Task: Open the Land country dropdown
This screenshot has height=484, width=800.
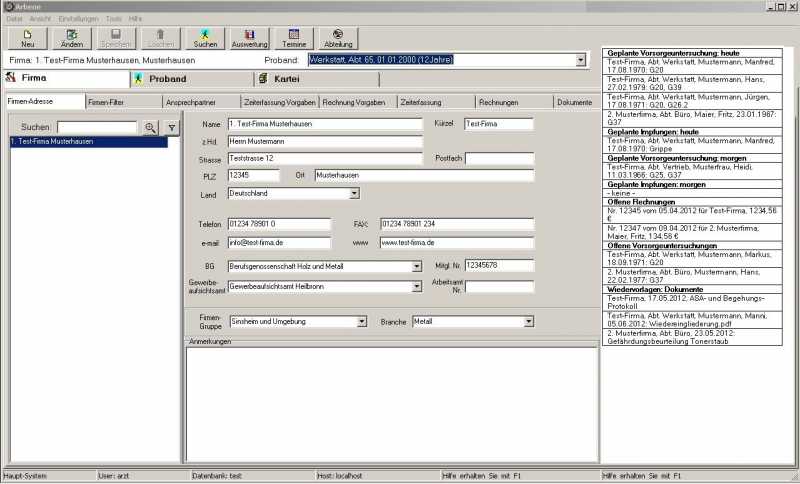Action: point(354,193)
